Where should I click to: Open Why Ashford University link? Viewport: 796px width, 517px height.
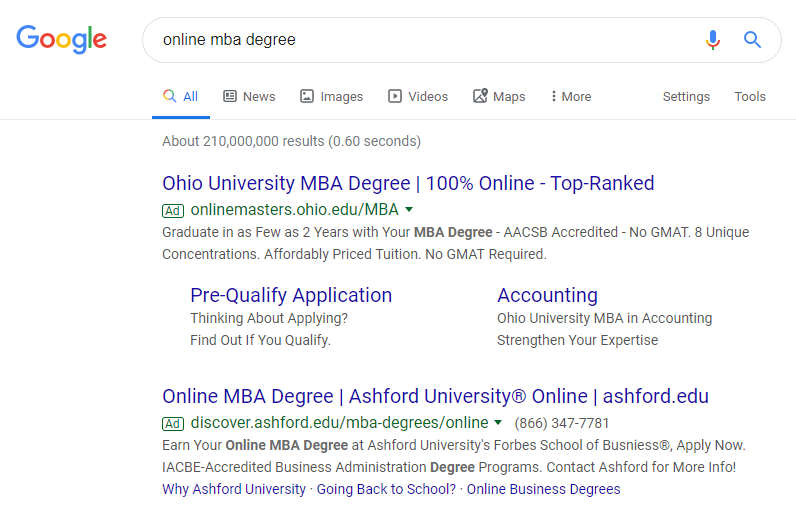point(234,489)
